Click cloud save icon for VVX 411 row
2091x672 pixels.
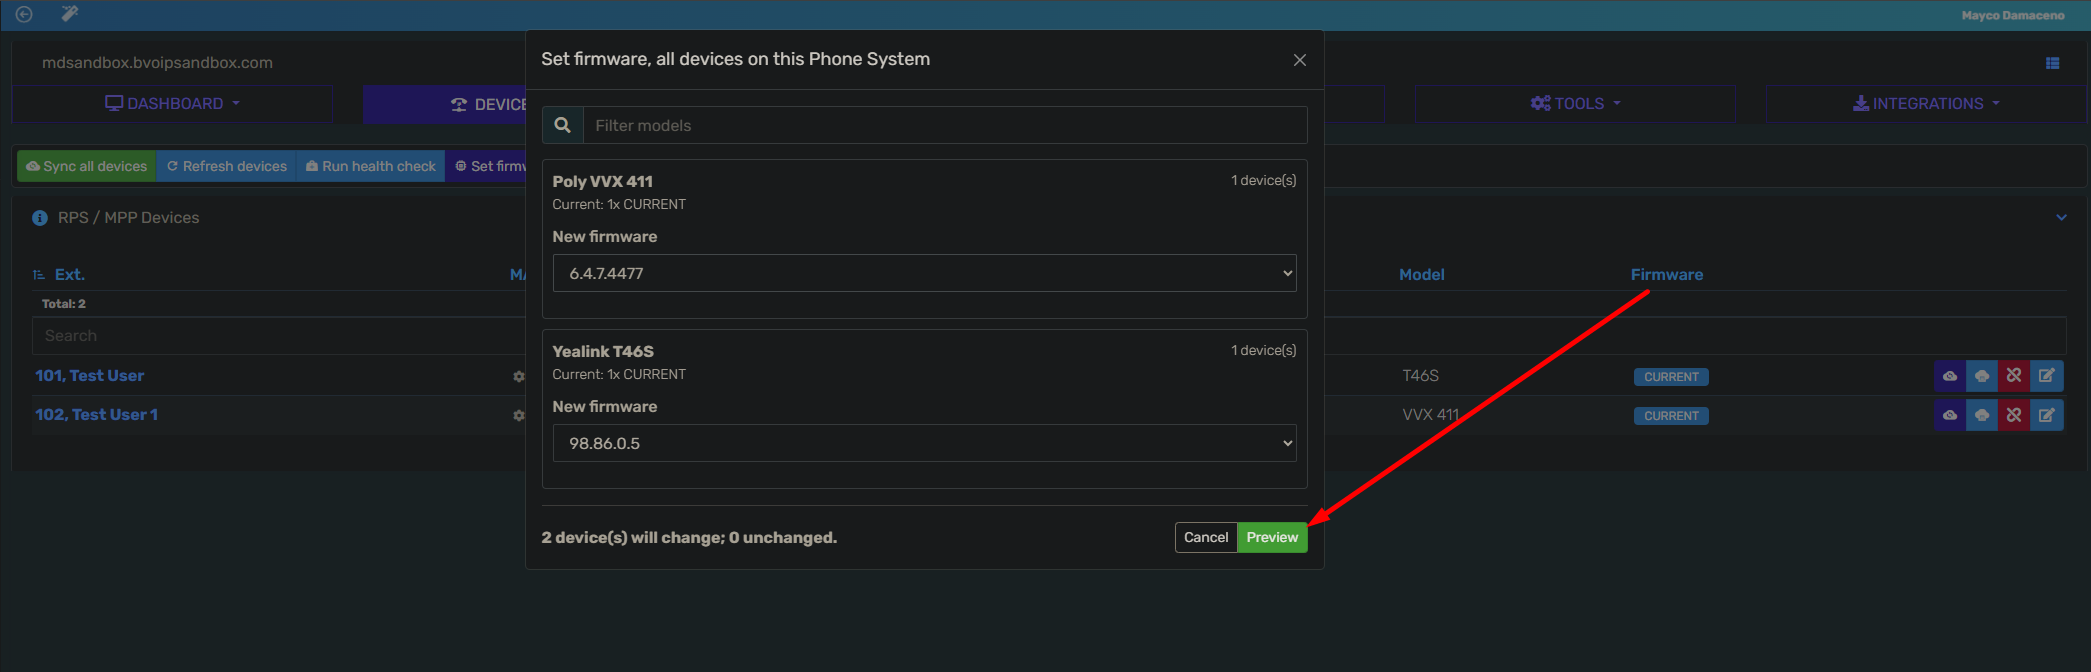[x=1982, y=415]
